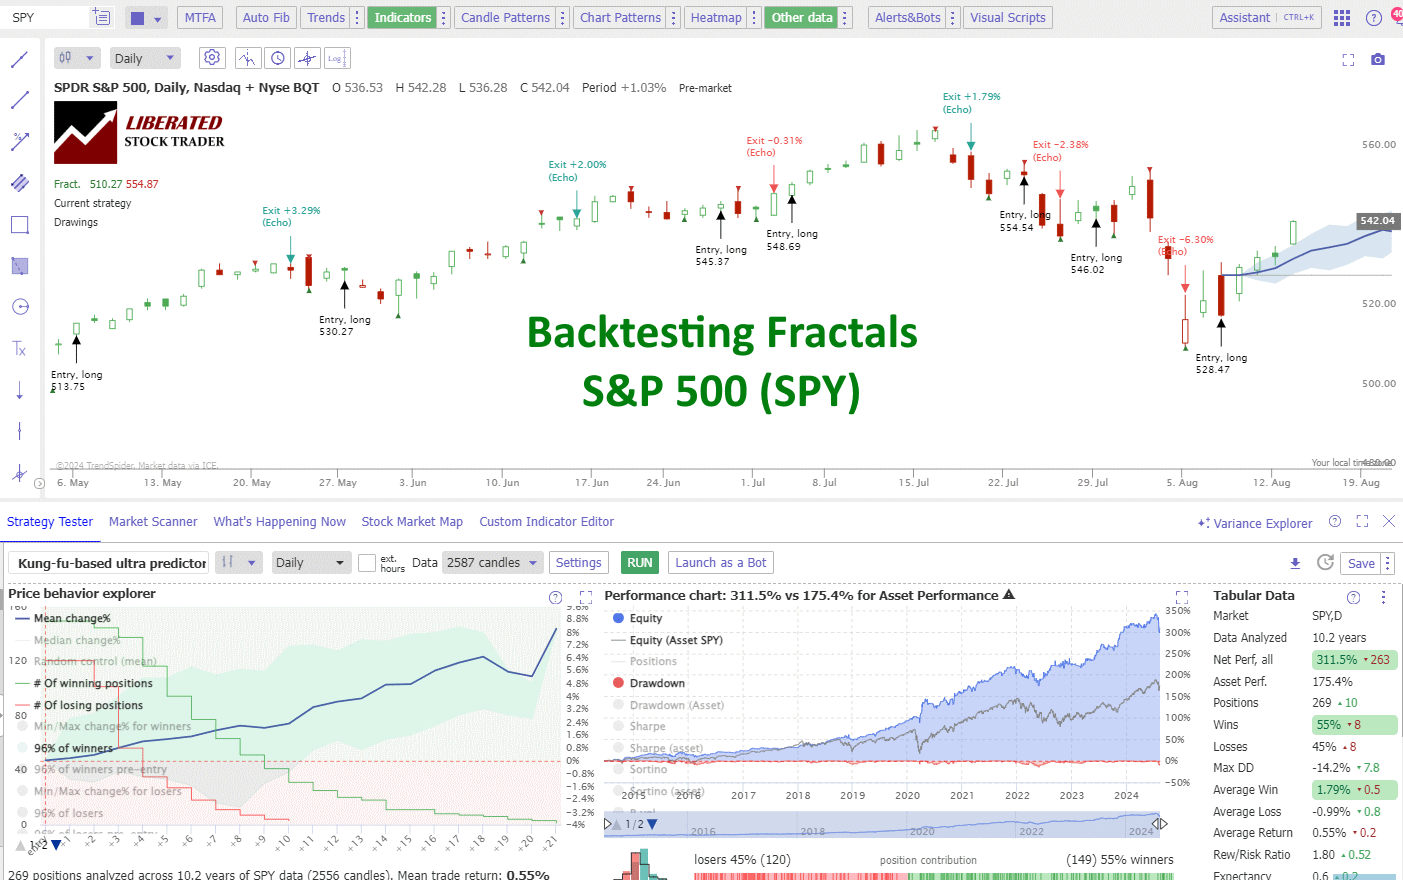Click RUN to start the backtest

[x=639, y=562]
